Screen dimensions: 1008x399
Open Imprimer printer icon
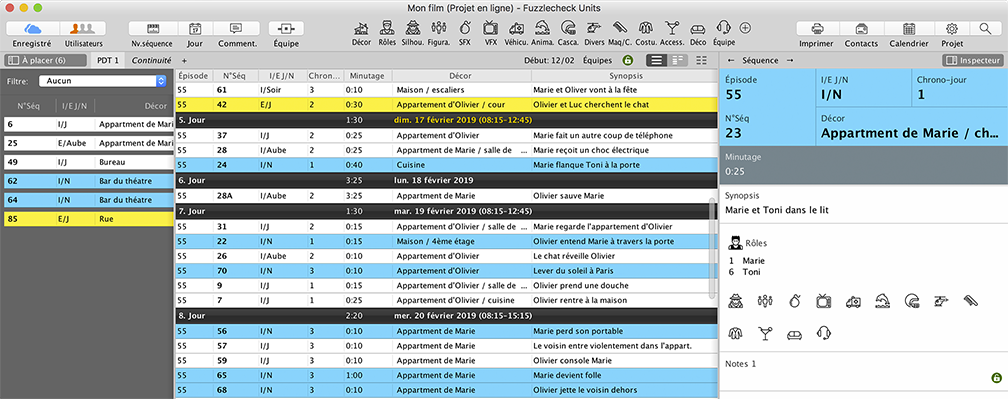(x=817, y=29)
